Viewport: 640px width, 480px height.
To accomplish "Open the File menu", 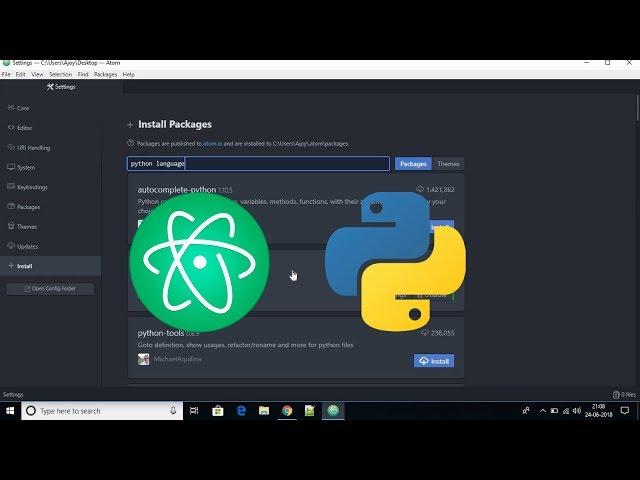I will 6,74.
